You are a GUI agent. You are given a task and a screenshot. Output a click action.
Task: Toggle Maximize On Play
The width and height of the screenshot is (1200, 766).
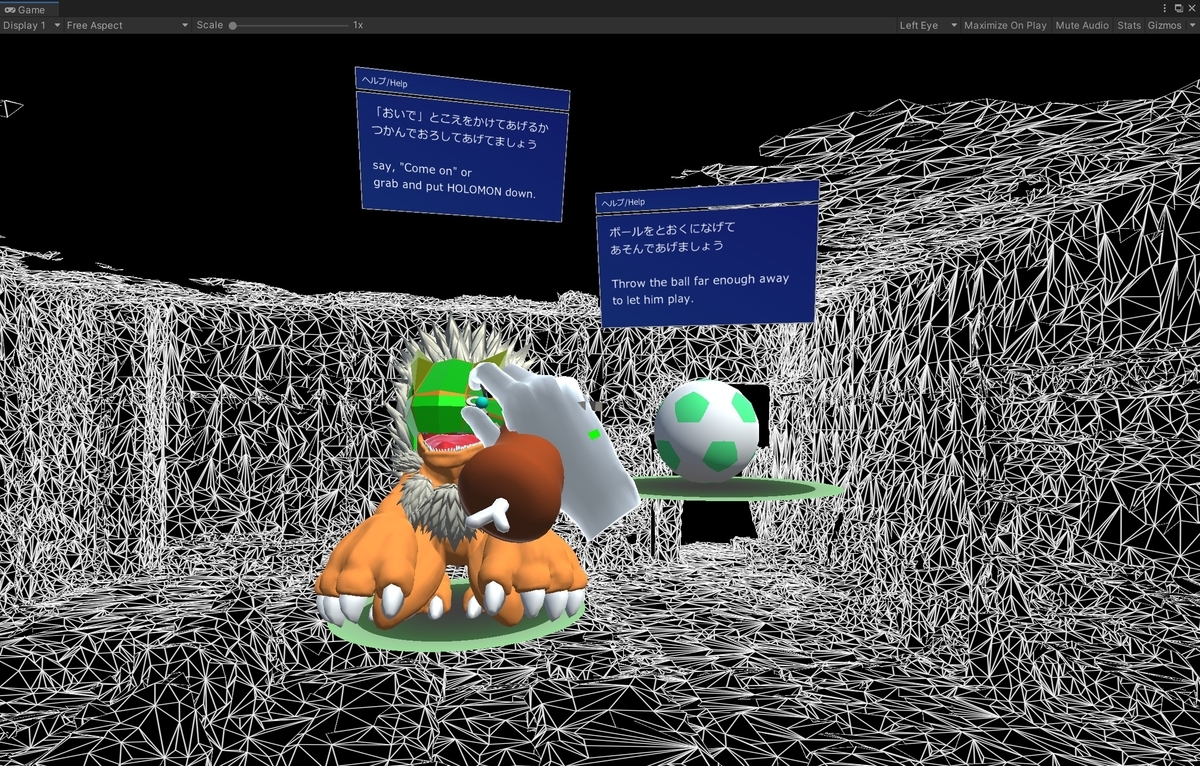[1005, 25]
